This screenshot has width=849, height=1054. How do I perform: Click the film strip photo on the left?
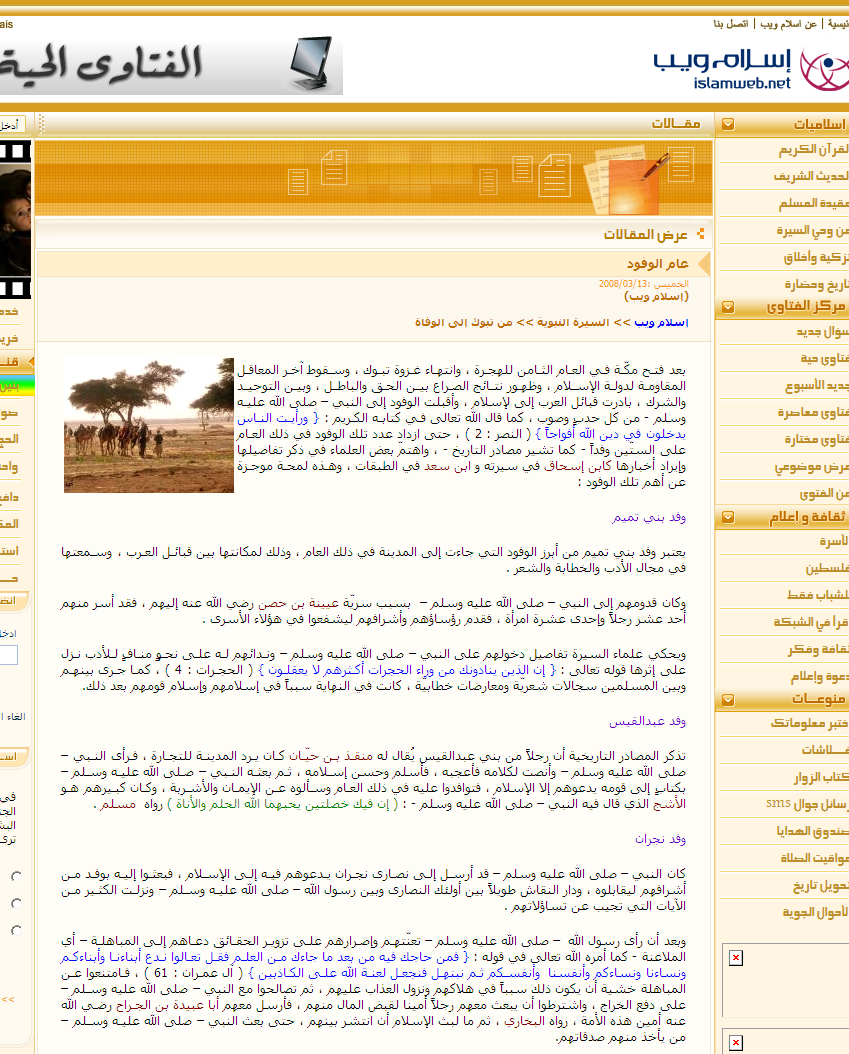click(x=16, y=220)
